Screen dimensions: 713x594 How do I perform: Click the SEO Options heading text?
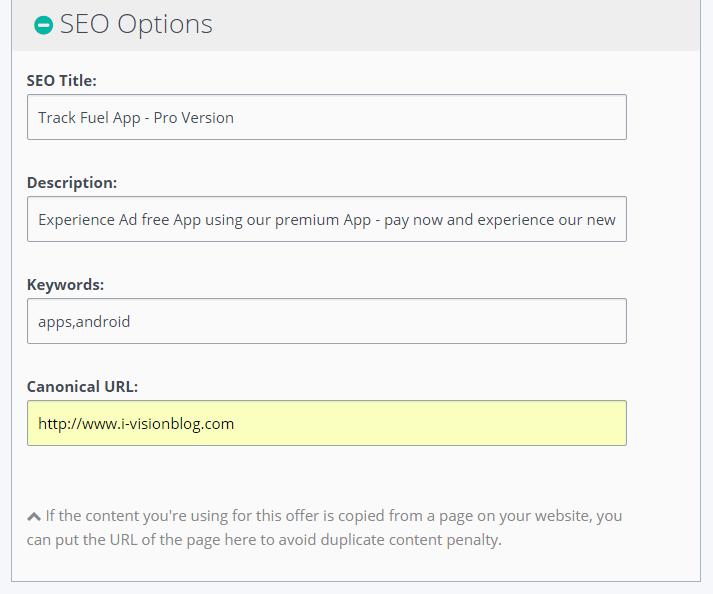coord(136,24)
